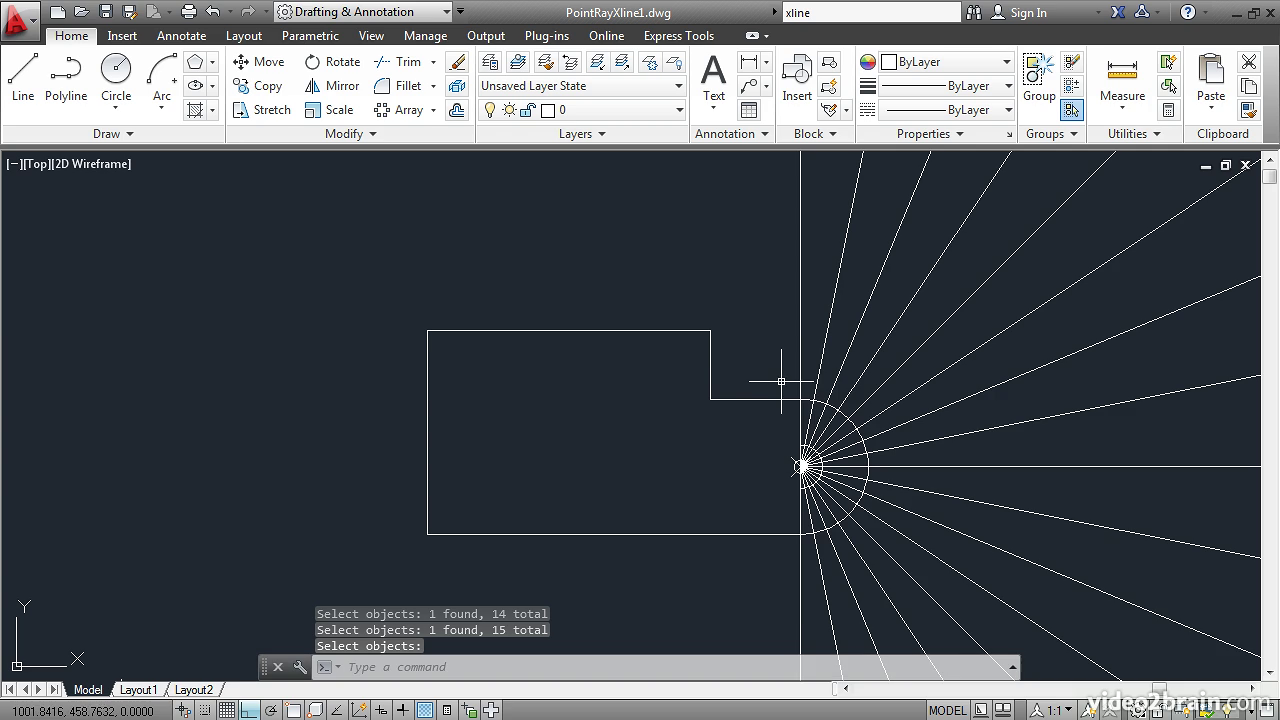Click the Undo arrow in quick access toolbar
1280x720 pixels.
click(213, 12)
